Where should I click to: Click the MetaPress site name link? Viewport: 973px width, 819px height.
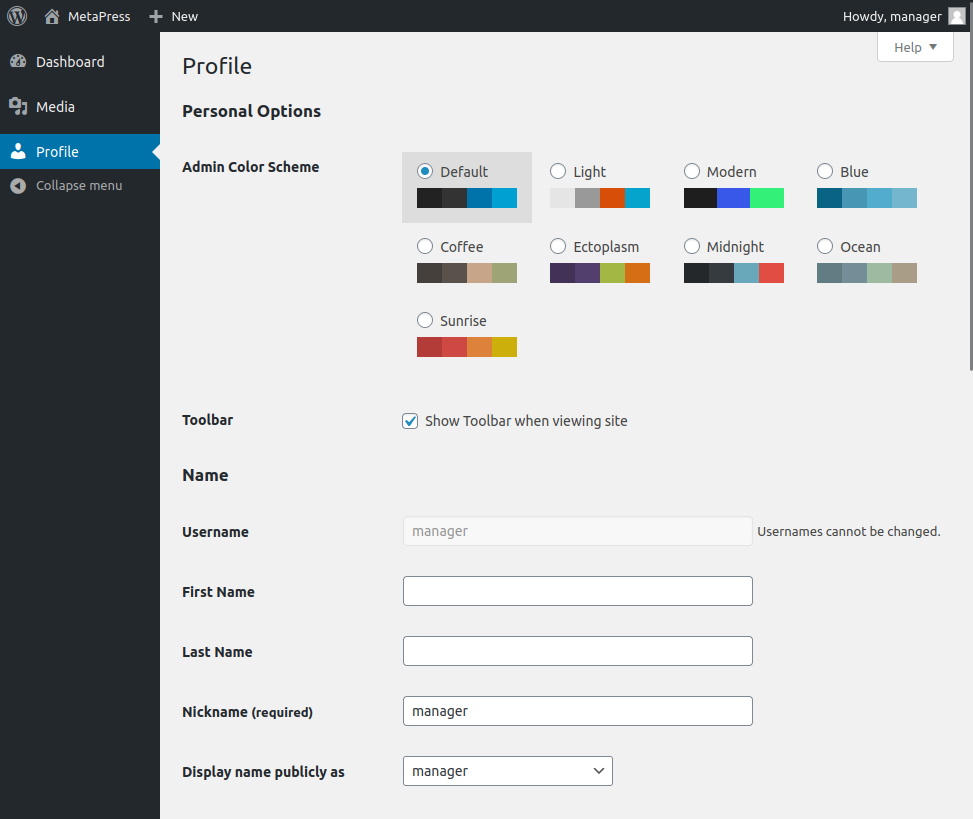(99, 16)
